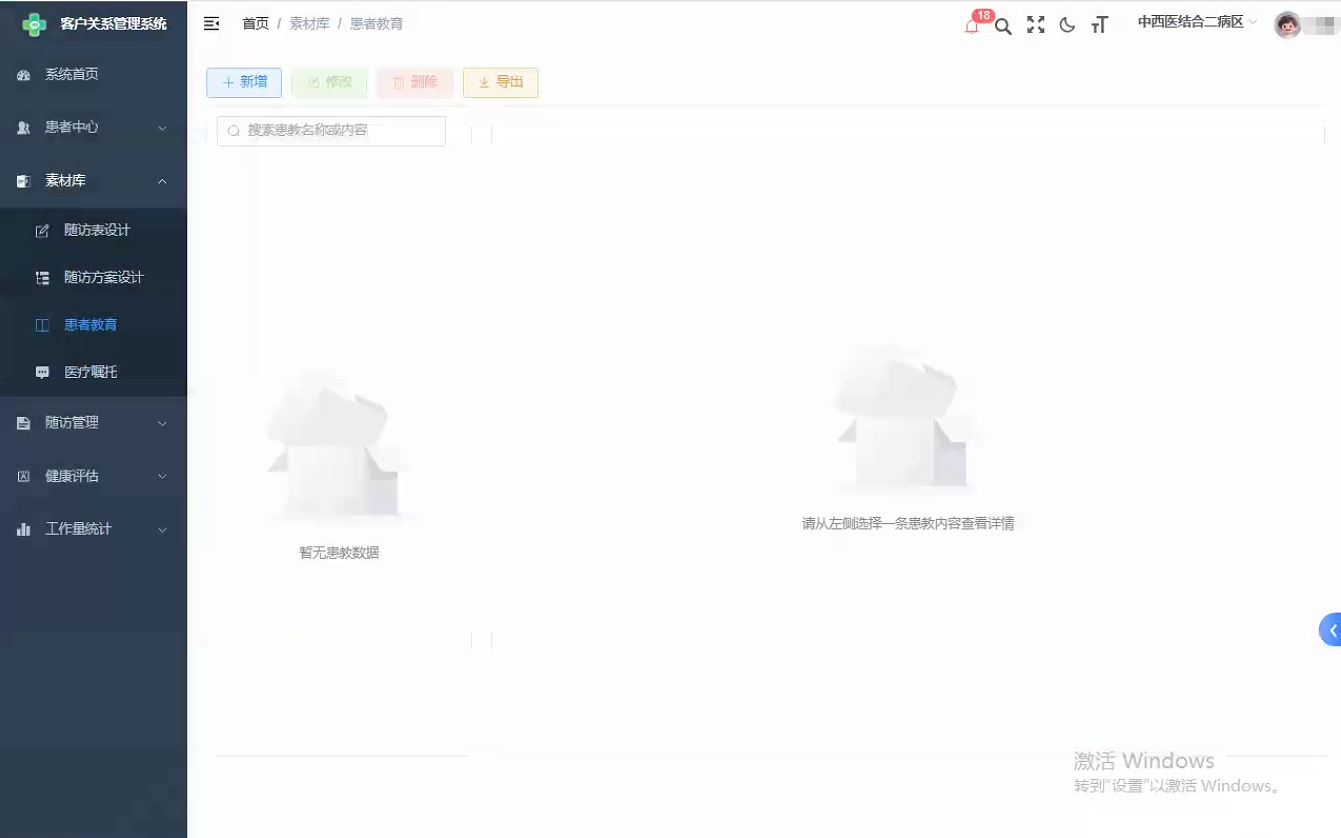Open the user avatar at top right
Image resolution: width=1341 pixels, height=838 pixels.
click(1290, 23)
